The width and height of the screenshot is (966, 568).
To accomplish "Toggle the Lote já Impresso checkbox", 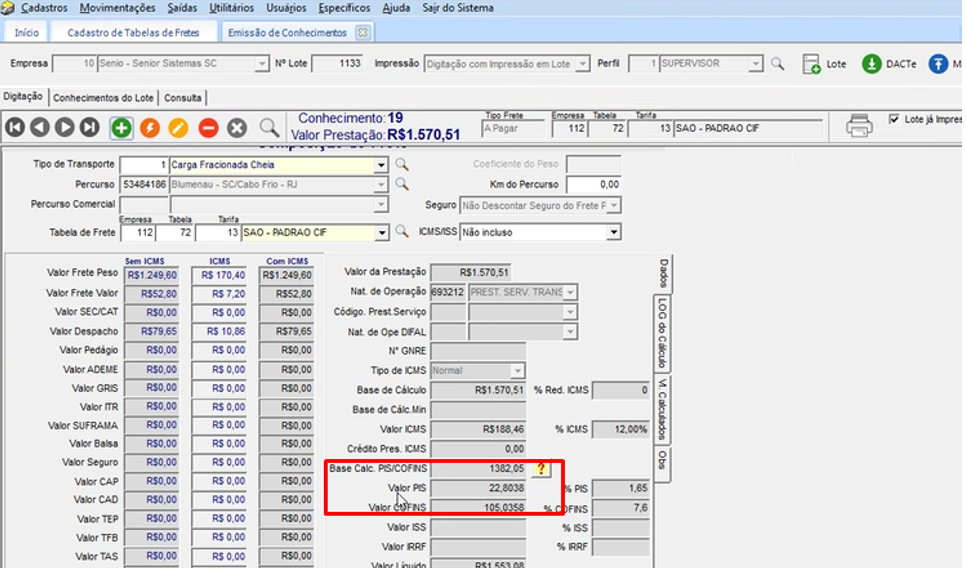I will [x=894, y=119].
